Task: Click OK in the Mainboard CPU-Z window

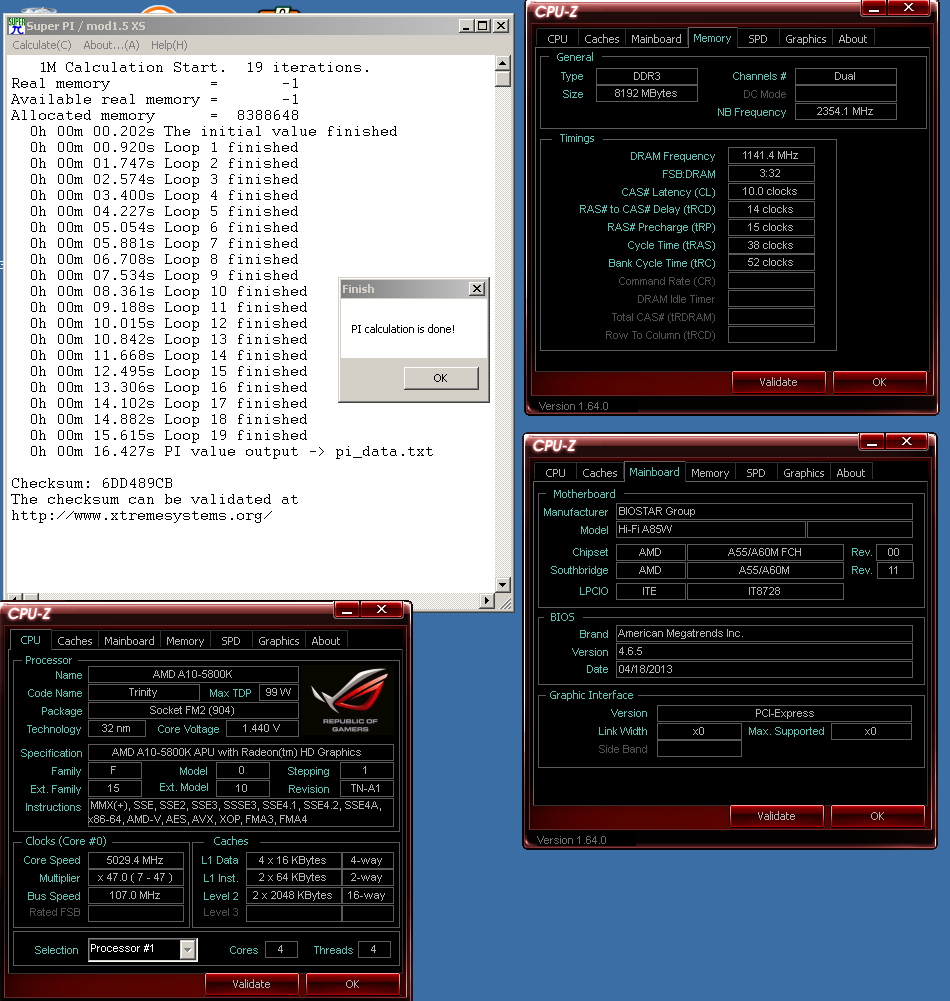Action: (877, 816)
